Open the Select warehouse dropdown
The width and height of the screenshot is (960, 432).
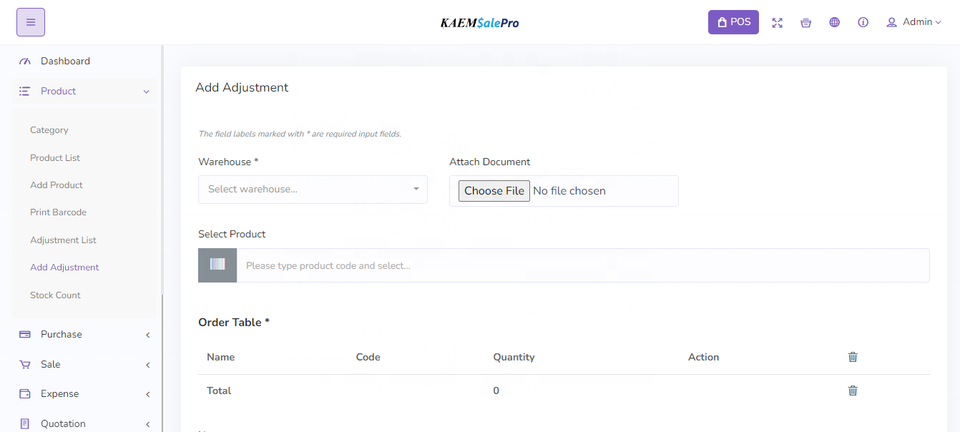point(313,189)
